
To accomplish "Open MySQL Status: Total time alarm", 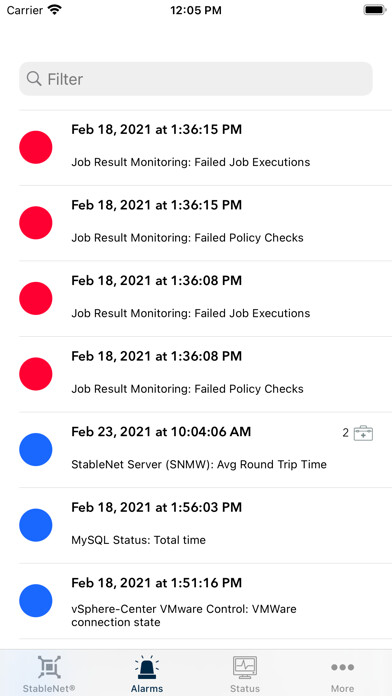I will 205,525.
